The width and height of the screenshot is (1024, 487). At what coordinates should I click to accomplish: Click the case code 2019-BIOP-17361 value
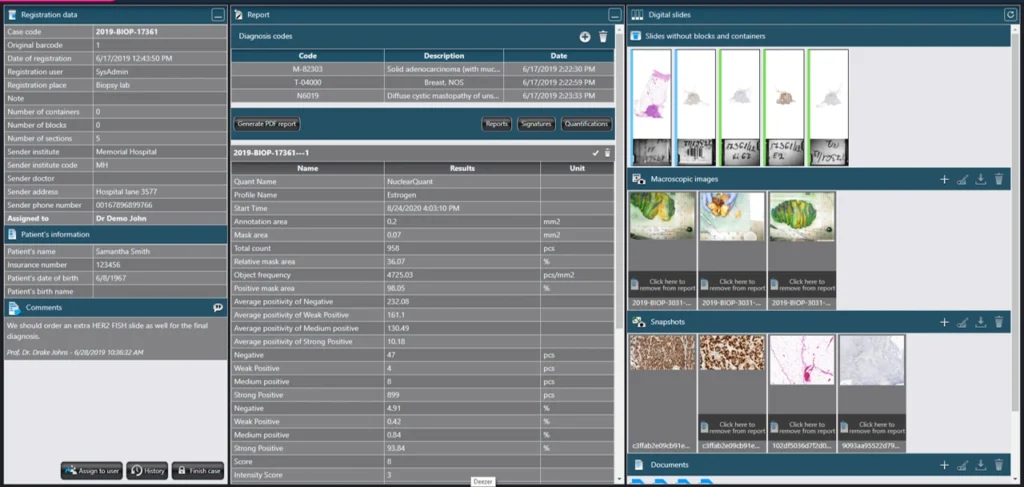click(127, 32)
